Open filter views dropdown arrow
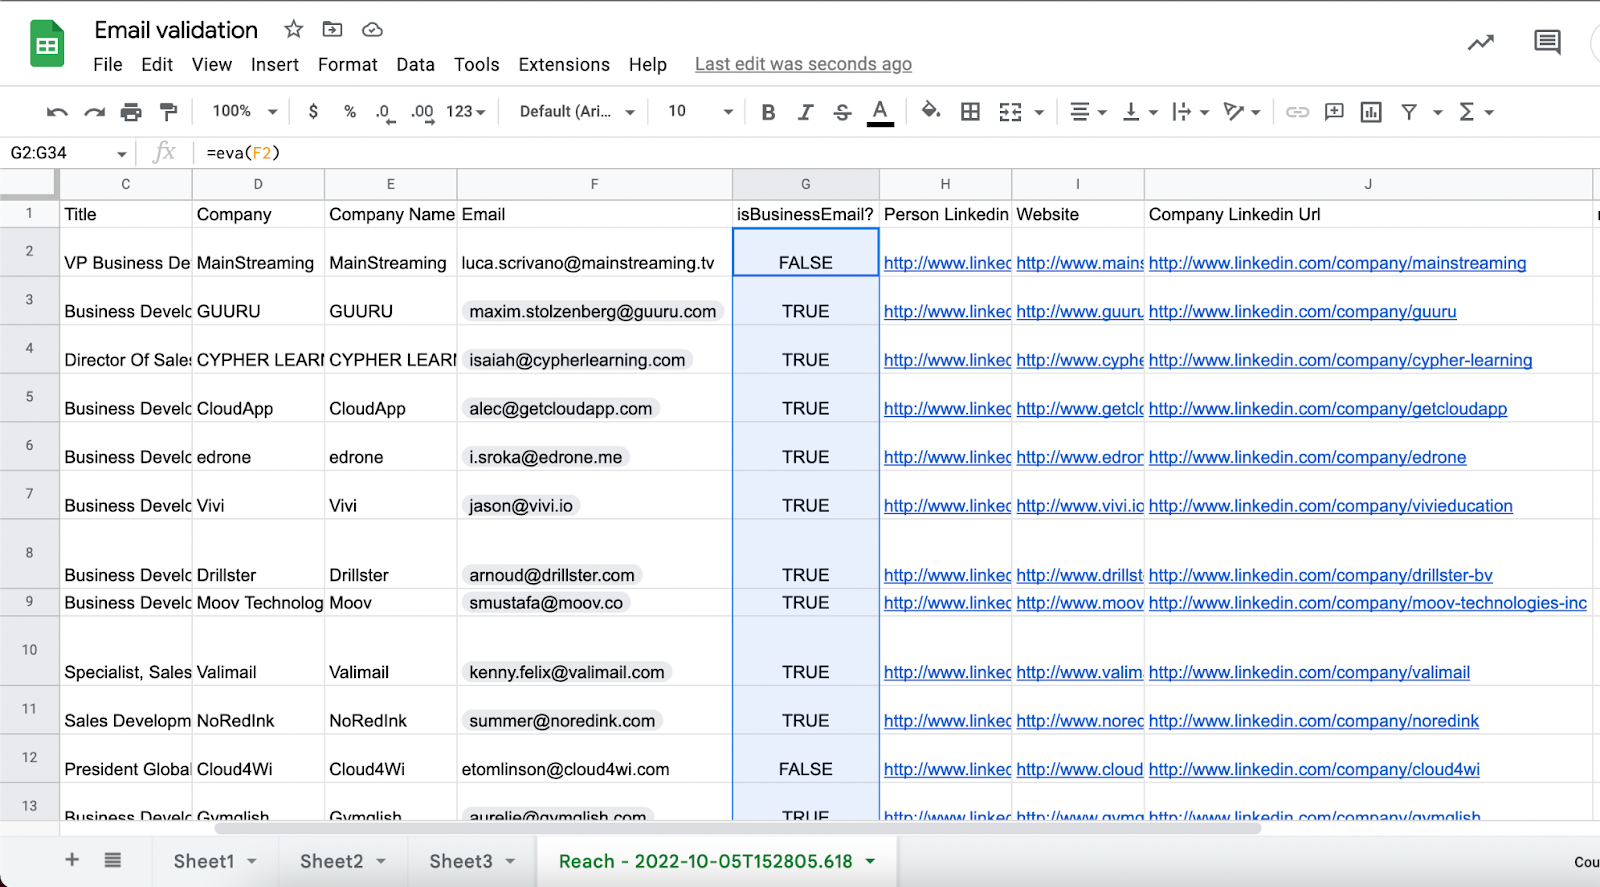The width and height of the screenshot is (1600, 887). click(x=1438, y=113)
